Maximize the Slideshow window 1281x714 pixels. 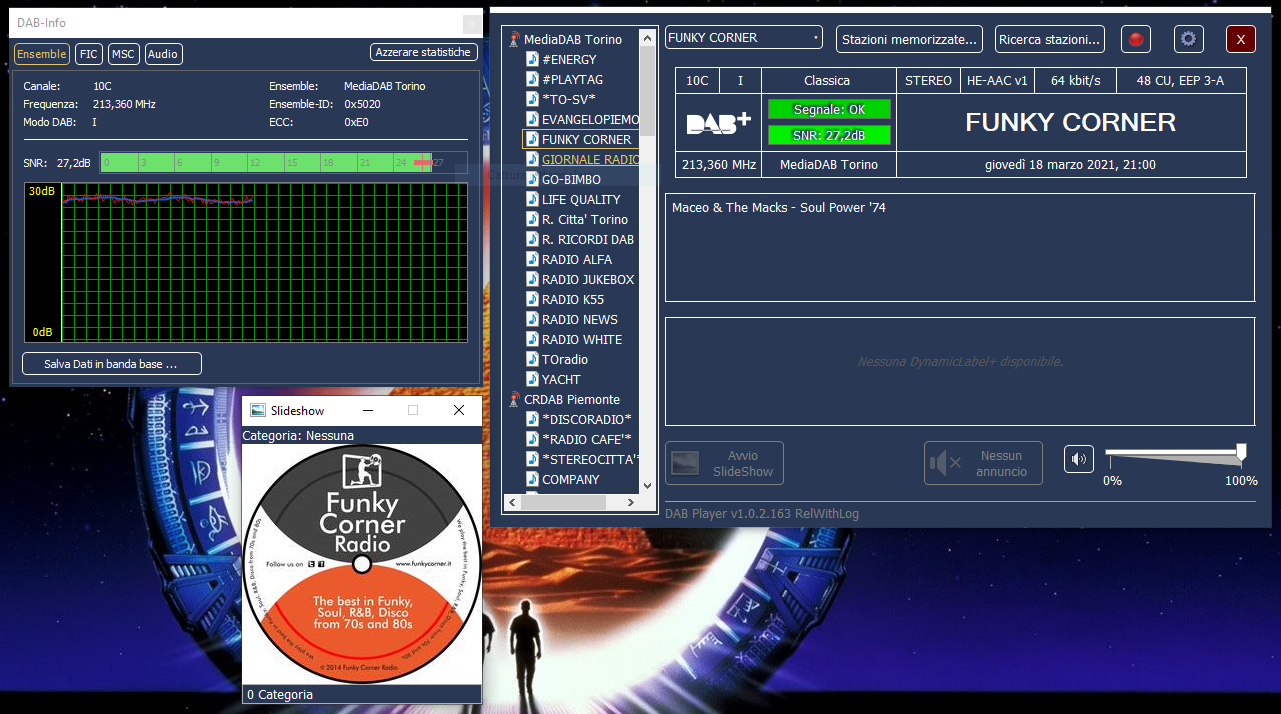tap(413, 410)
